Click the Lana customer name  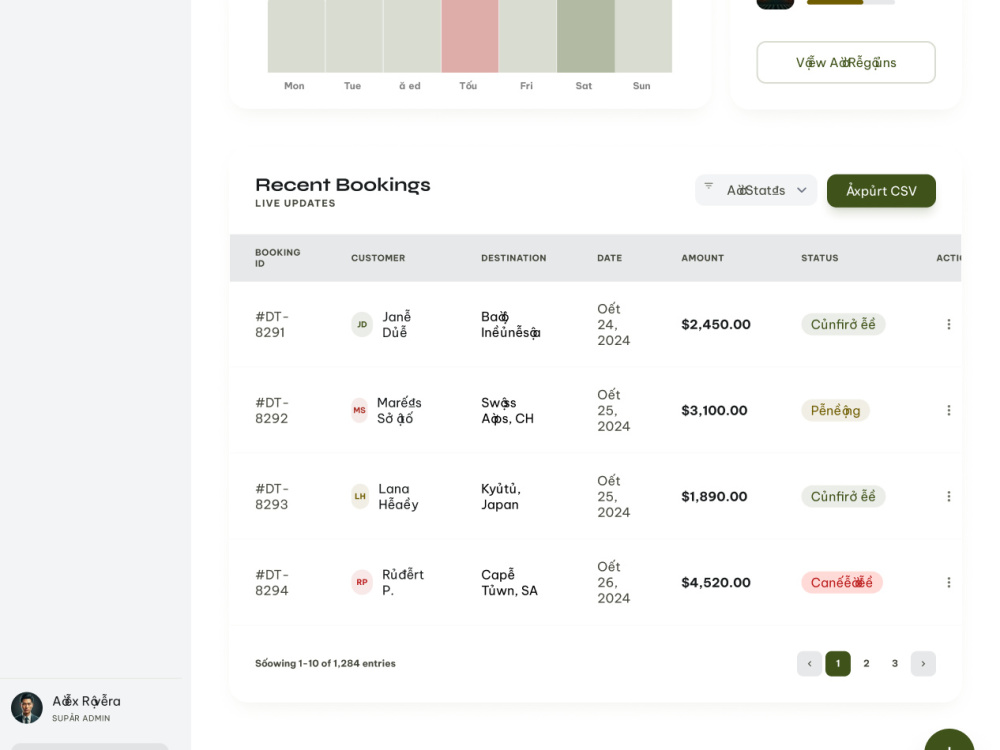pyautogui.click(x=398, y=496)
